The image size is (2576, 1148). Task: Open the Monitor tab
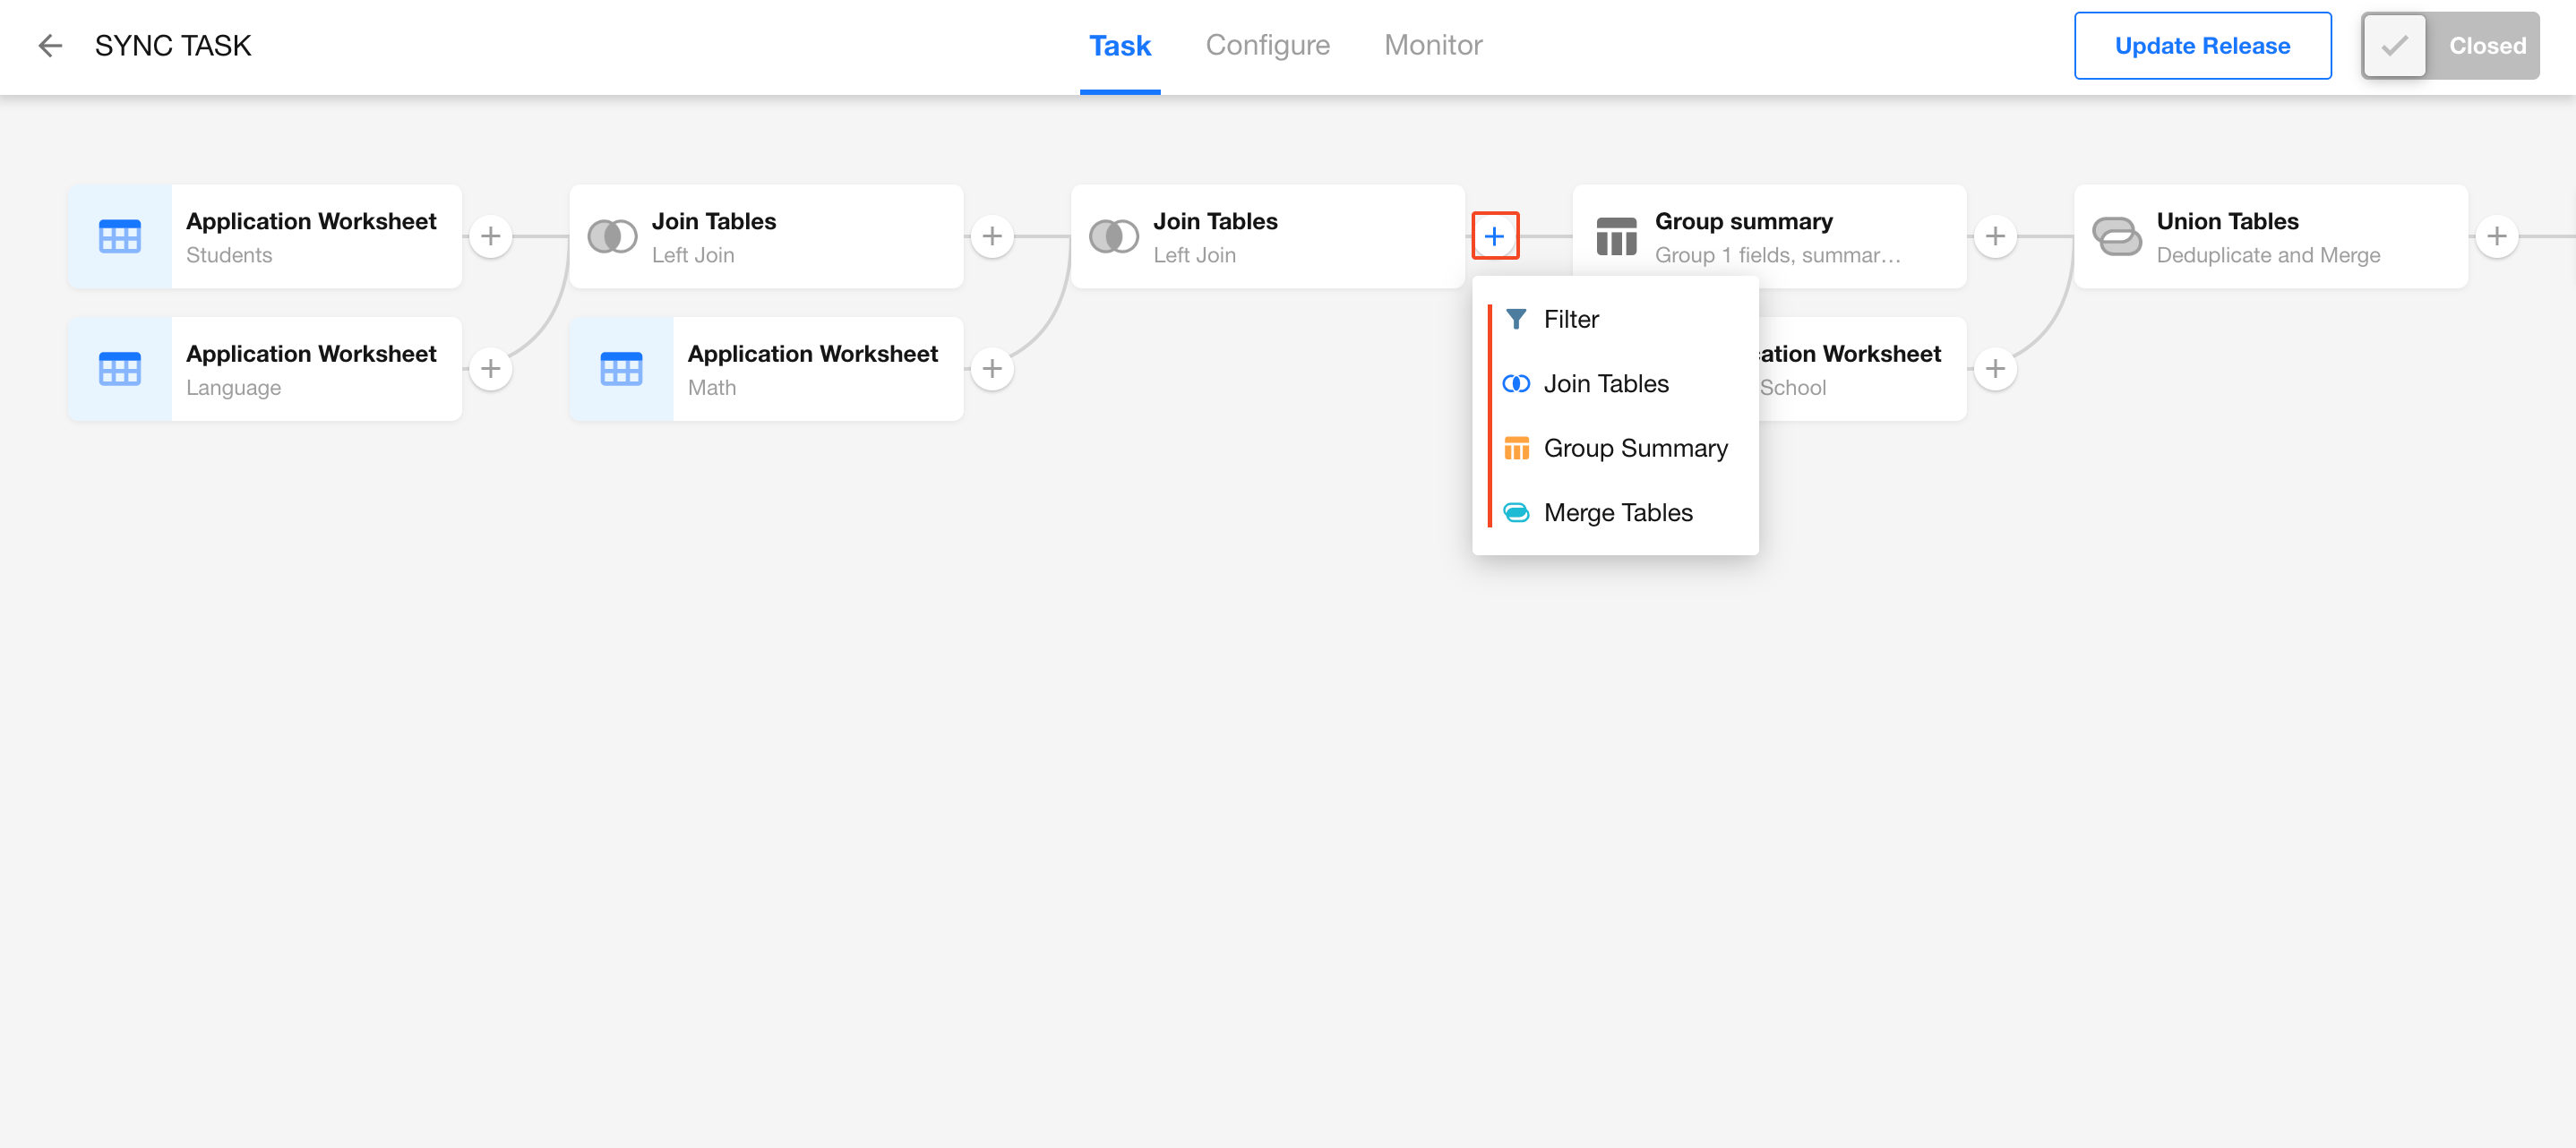tap(1432, 46)
